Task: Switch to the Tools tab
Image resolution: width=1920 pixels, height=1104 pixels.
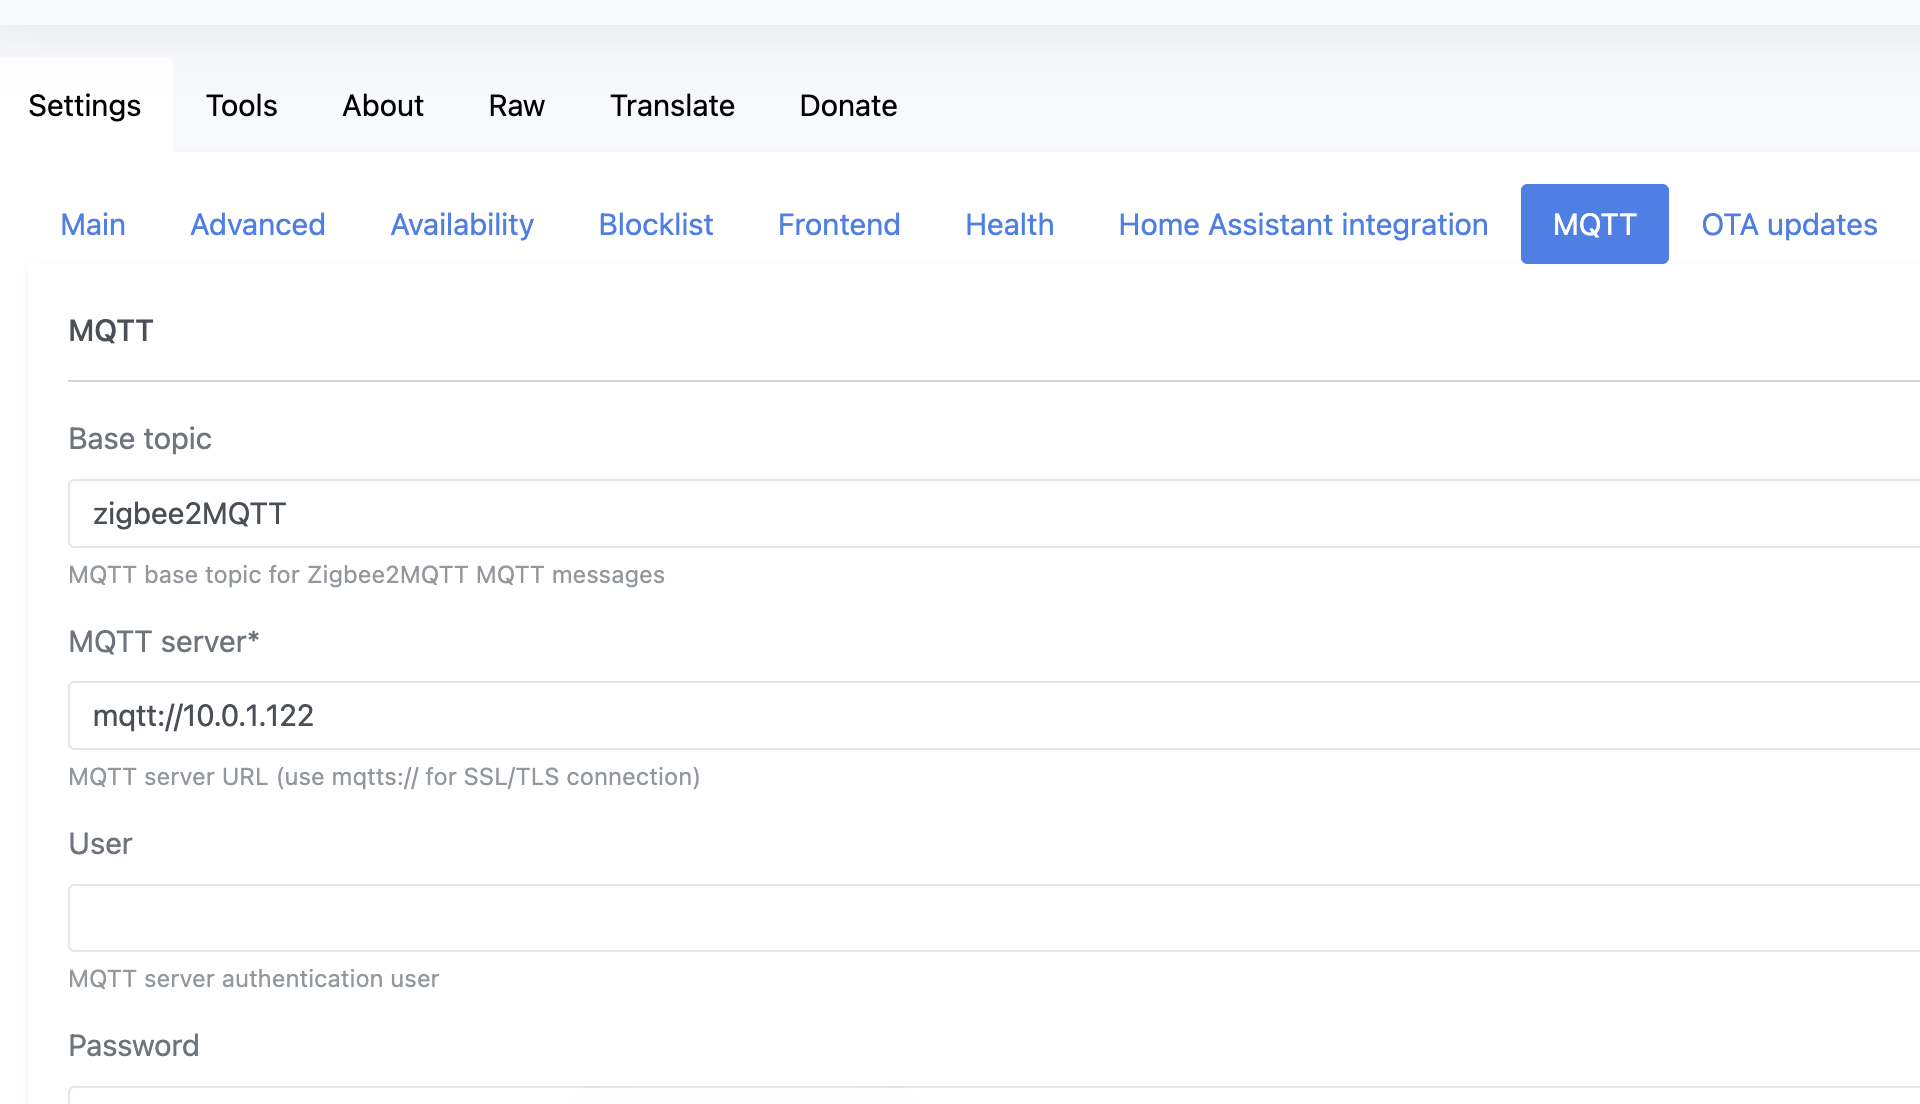Action: point(241,105)
